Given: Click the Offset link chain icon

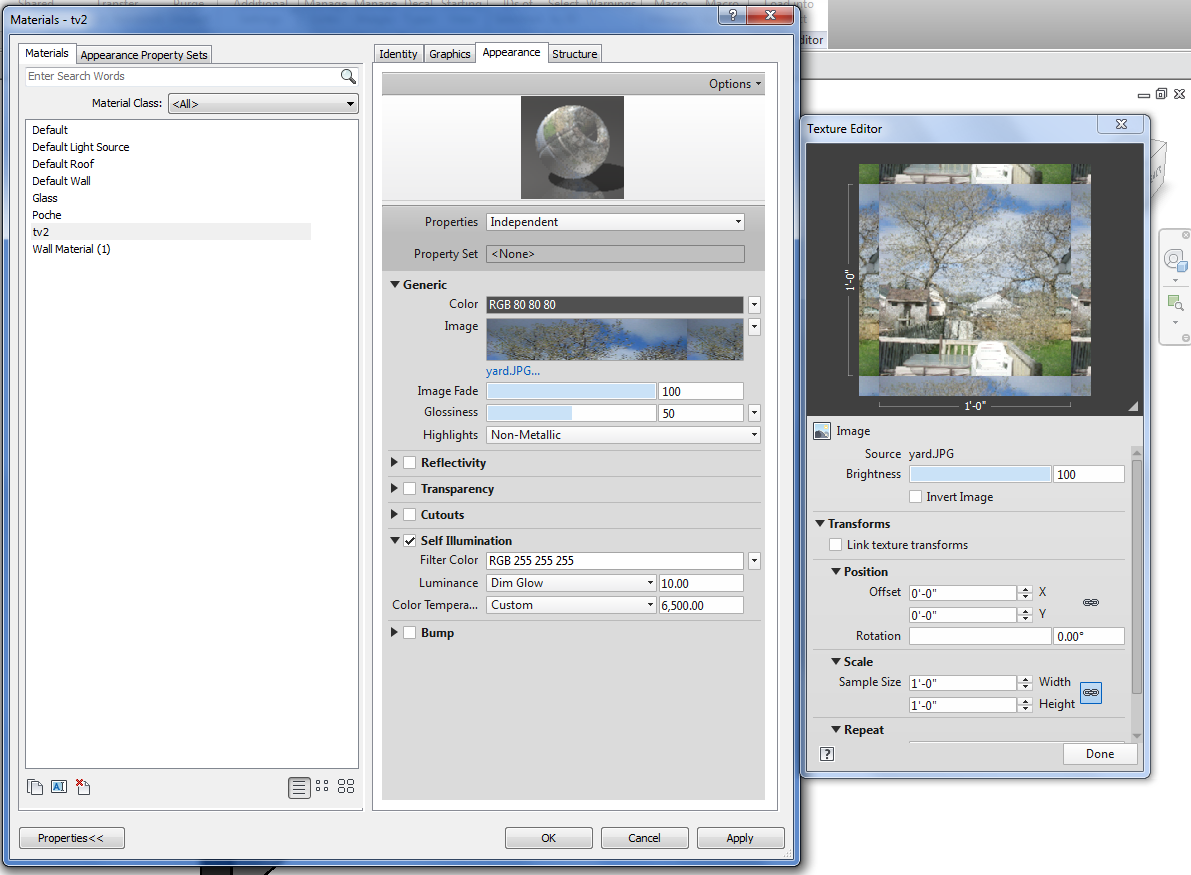Looking at the screenshot, I should tap(1091, 603).
